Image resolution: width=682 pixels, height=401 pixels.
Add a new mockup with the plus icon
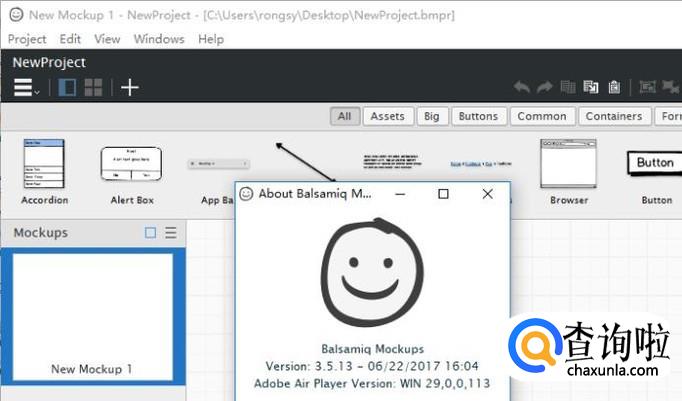tap(130, 87)
